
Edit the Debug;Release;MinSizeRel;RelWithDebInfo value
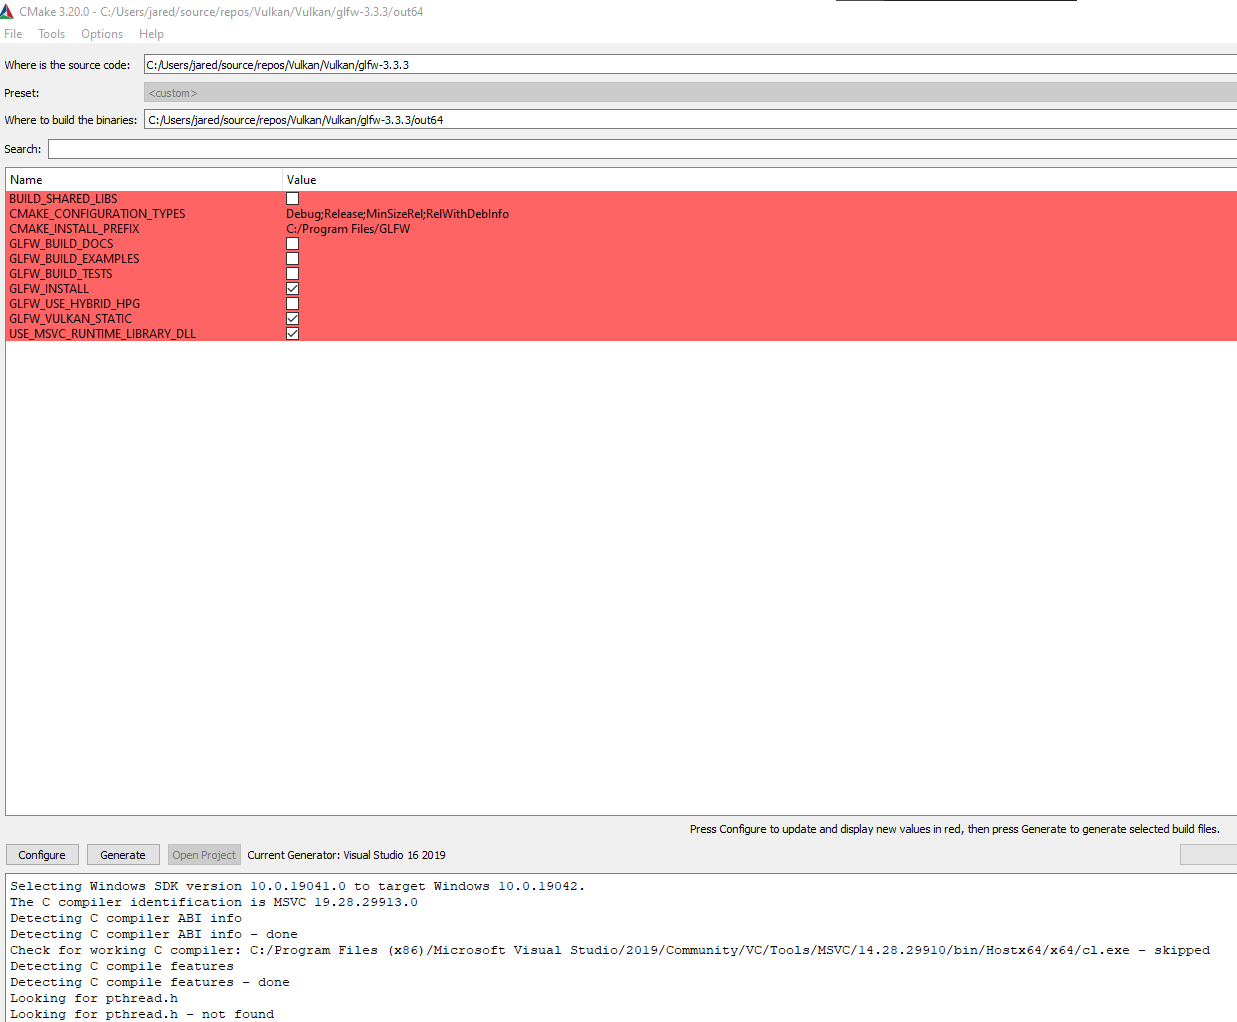(398, 214)
